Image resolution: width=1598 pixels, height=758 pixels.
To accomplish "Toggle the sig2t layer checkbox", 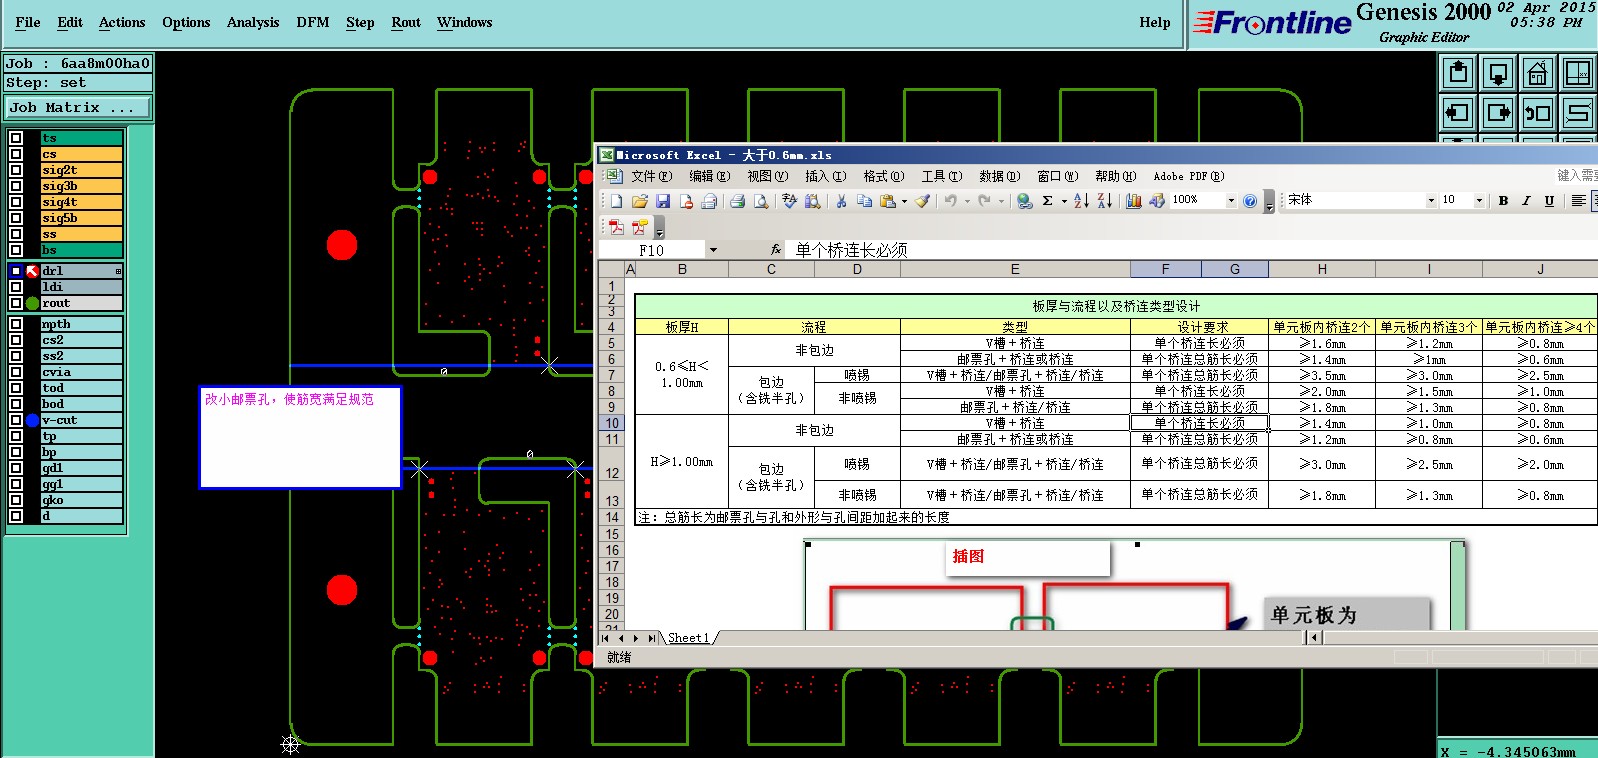I will click(x=16, y=170).
